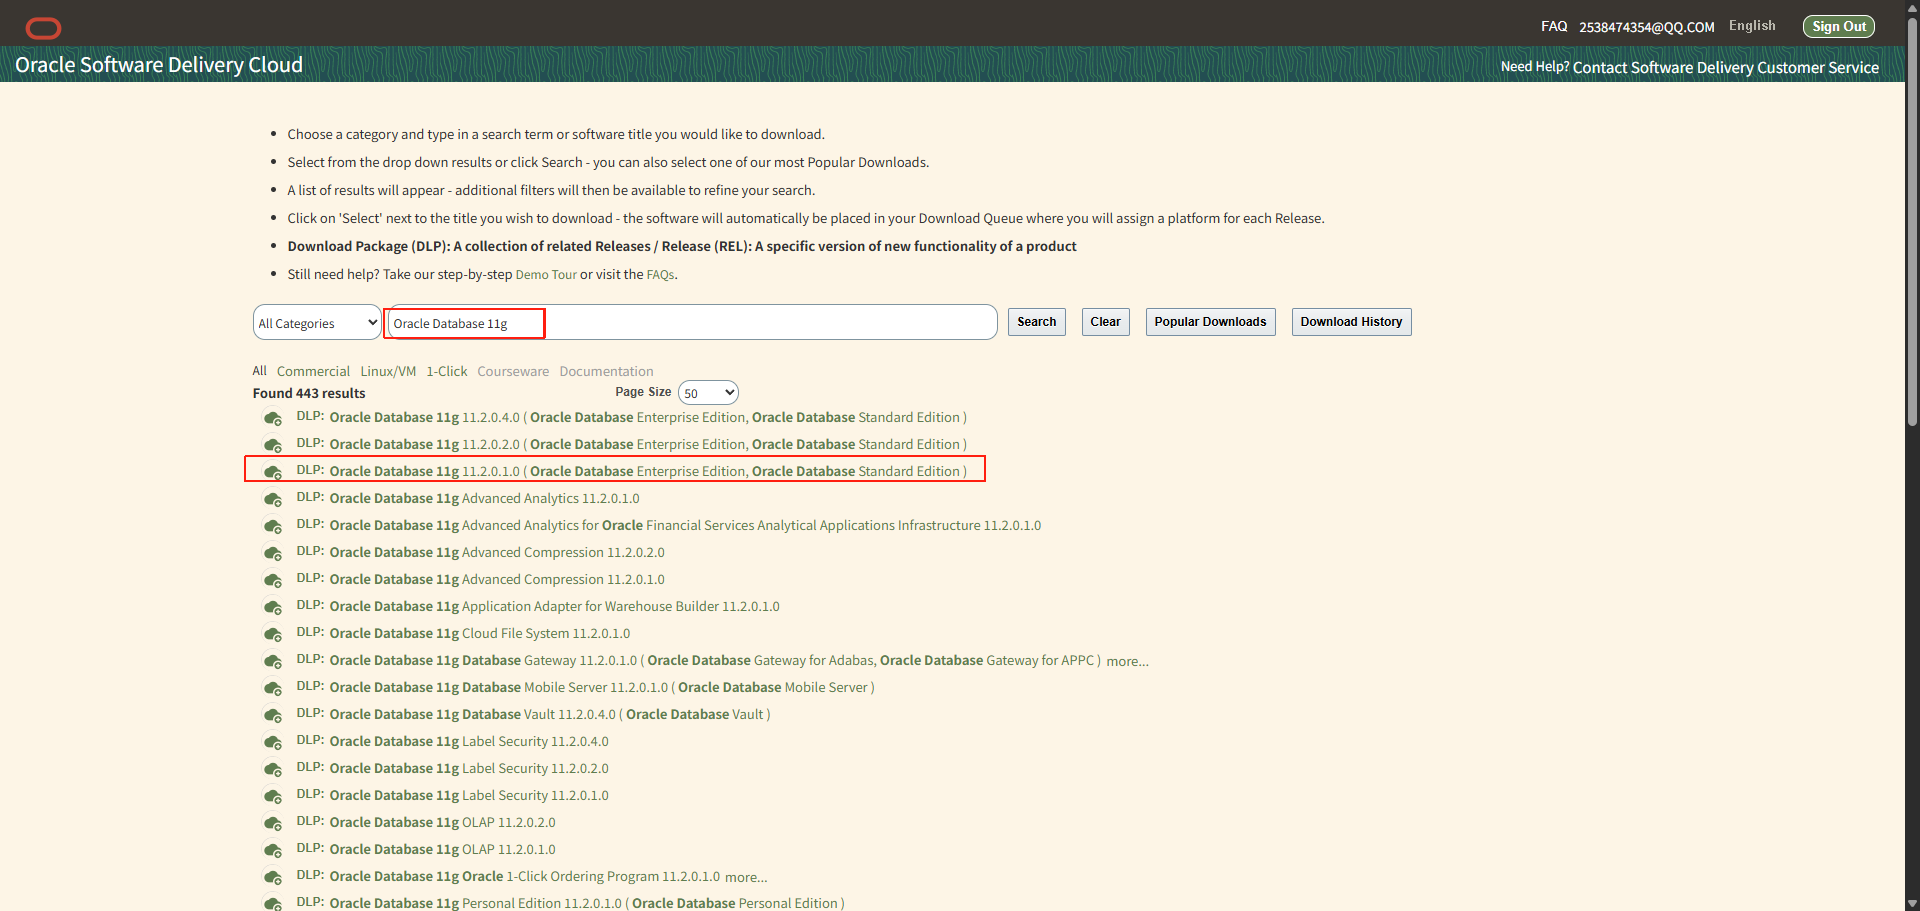Open Label Security 11.2.0.4.0 link
The width and height of the screenshot is (1920, 911).
(469, 742)
